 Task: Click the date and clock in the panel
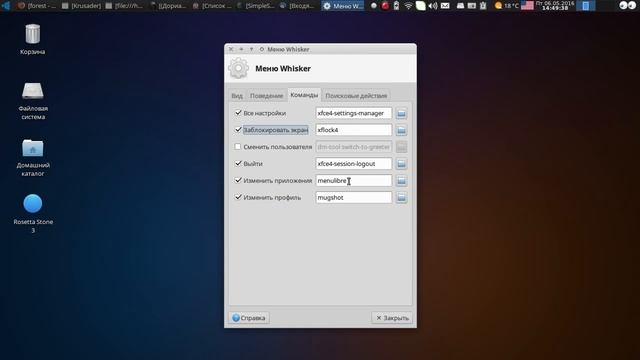pos(555,6)
